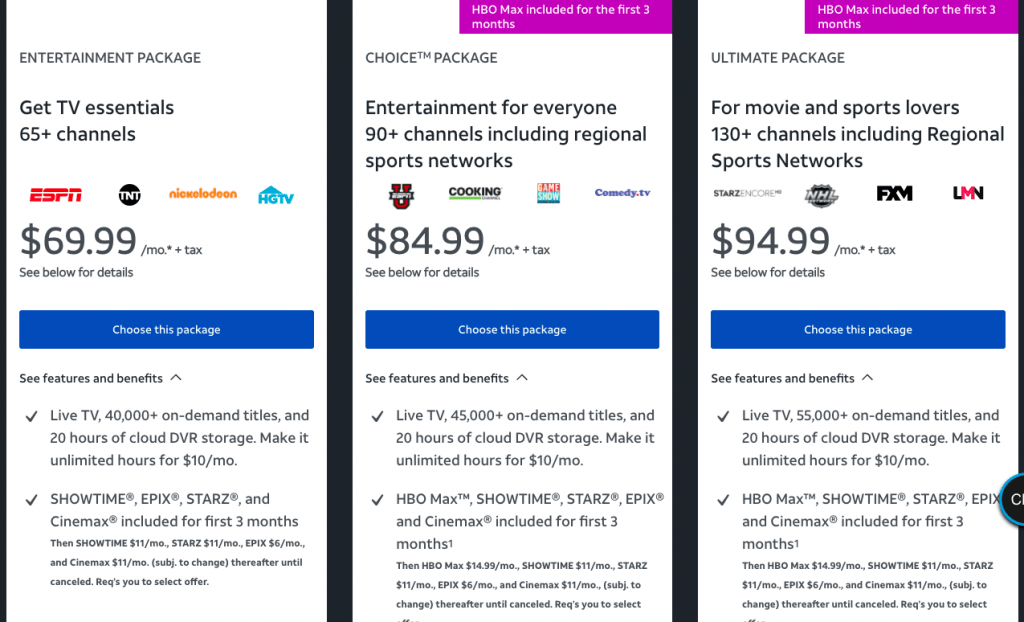
Task: Click the 40,000+ on-demand titles feature
Action: click(x=180, y=438)
